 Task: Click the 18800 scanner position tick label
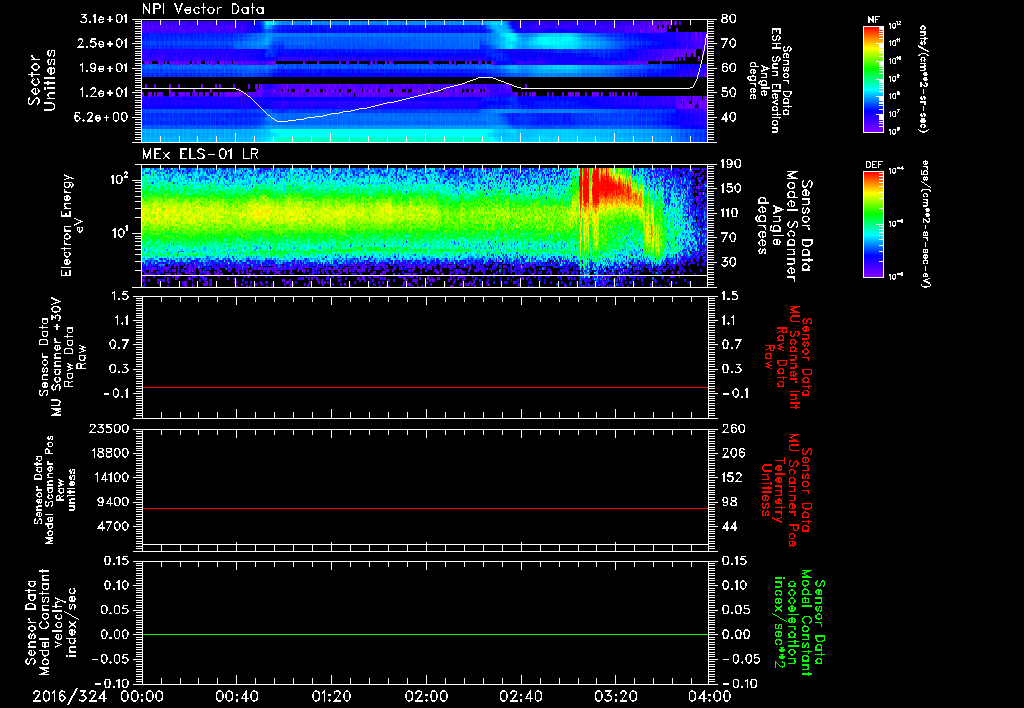pyautogui.click(x=108, y=453)
